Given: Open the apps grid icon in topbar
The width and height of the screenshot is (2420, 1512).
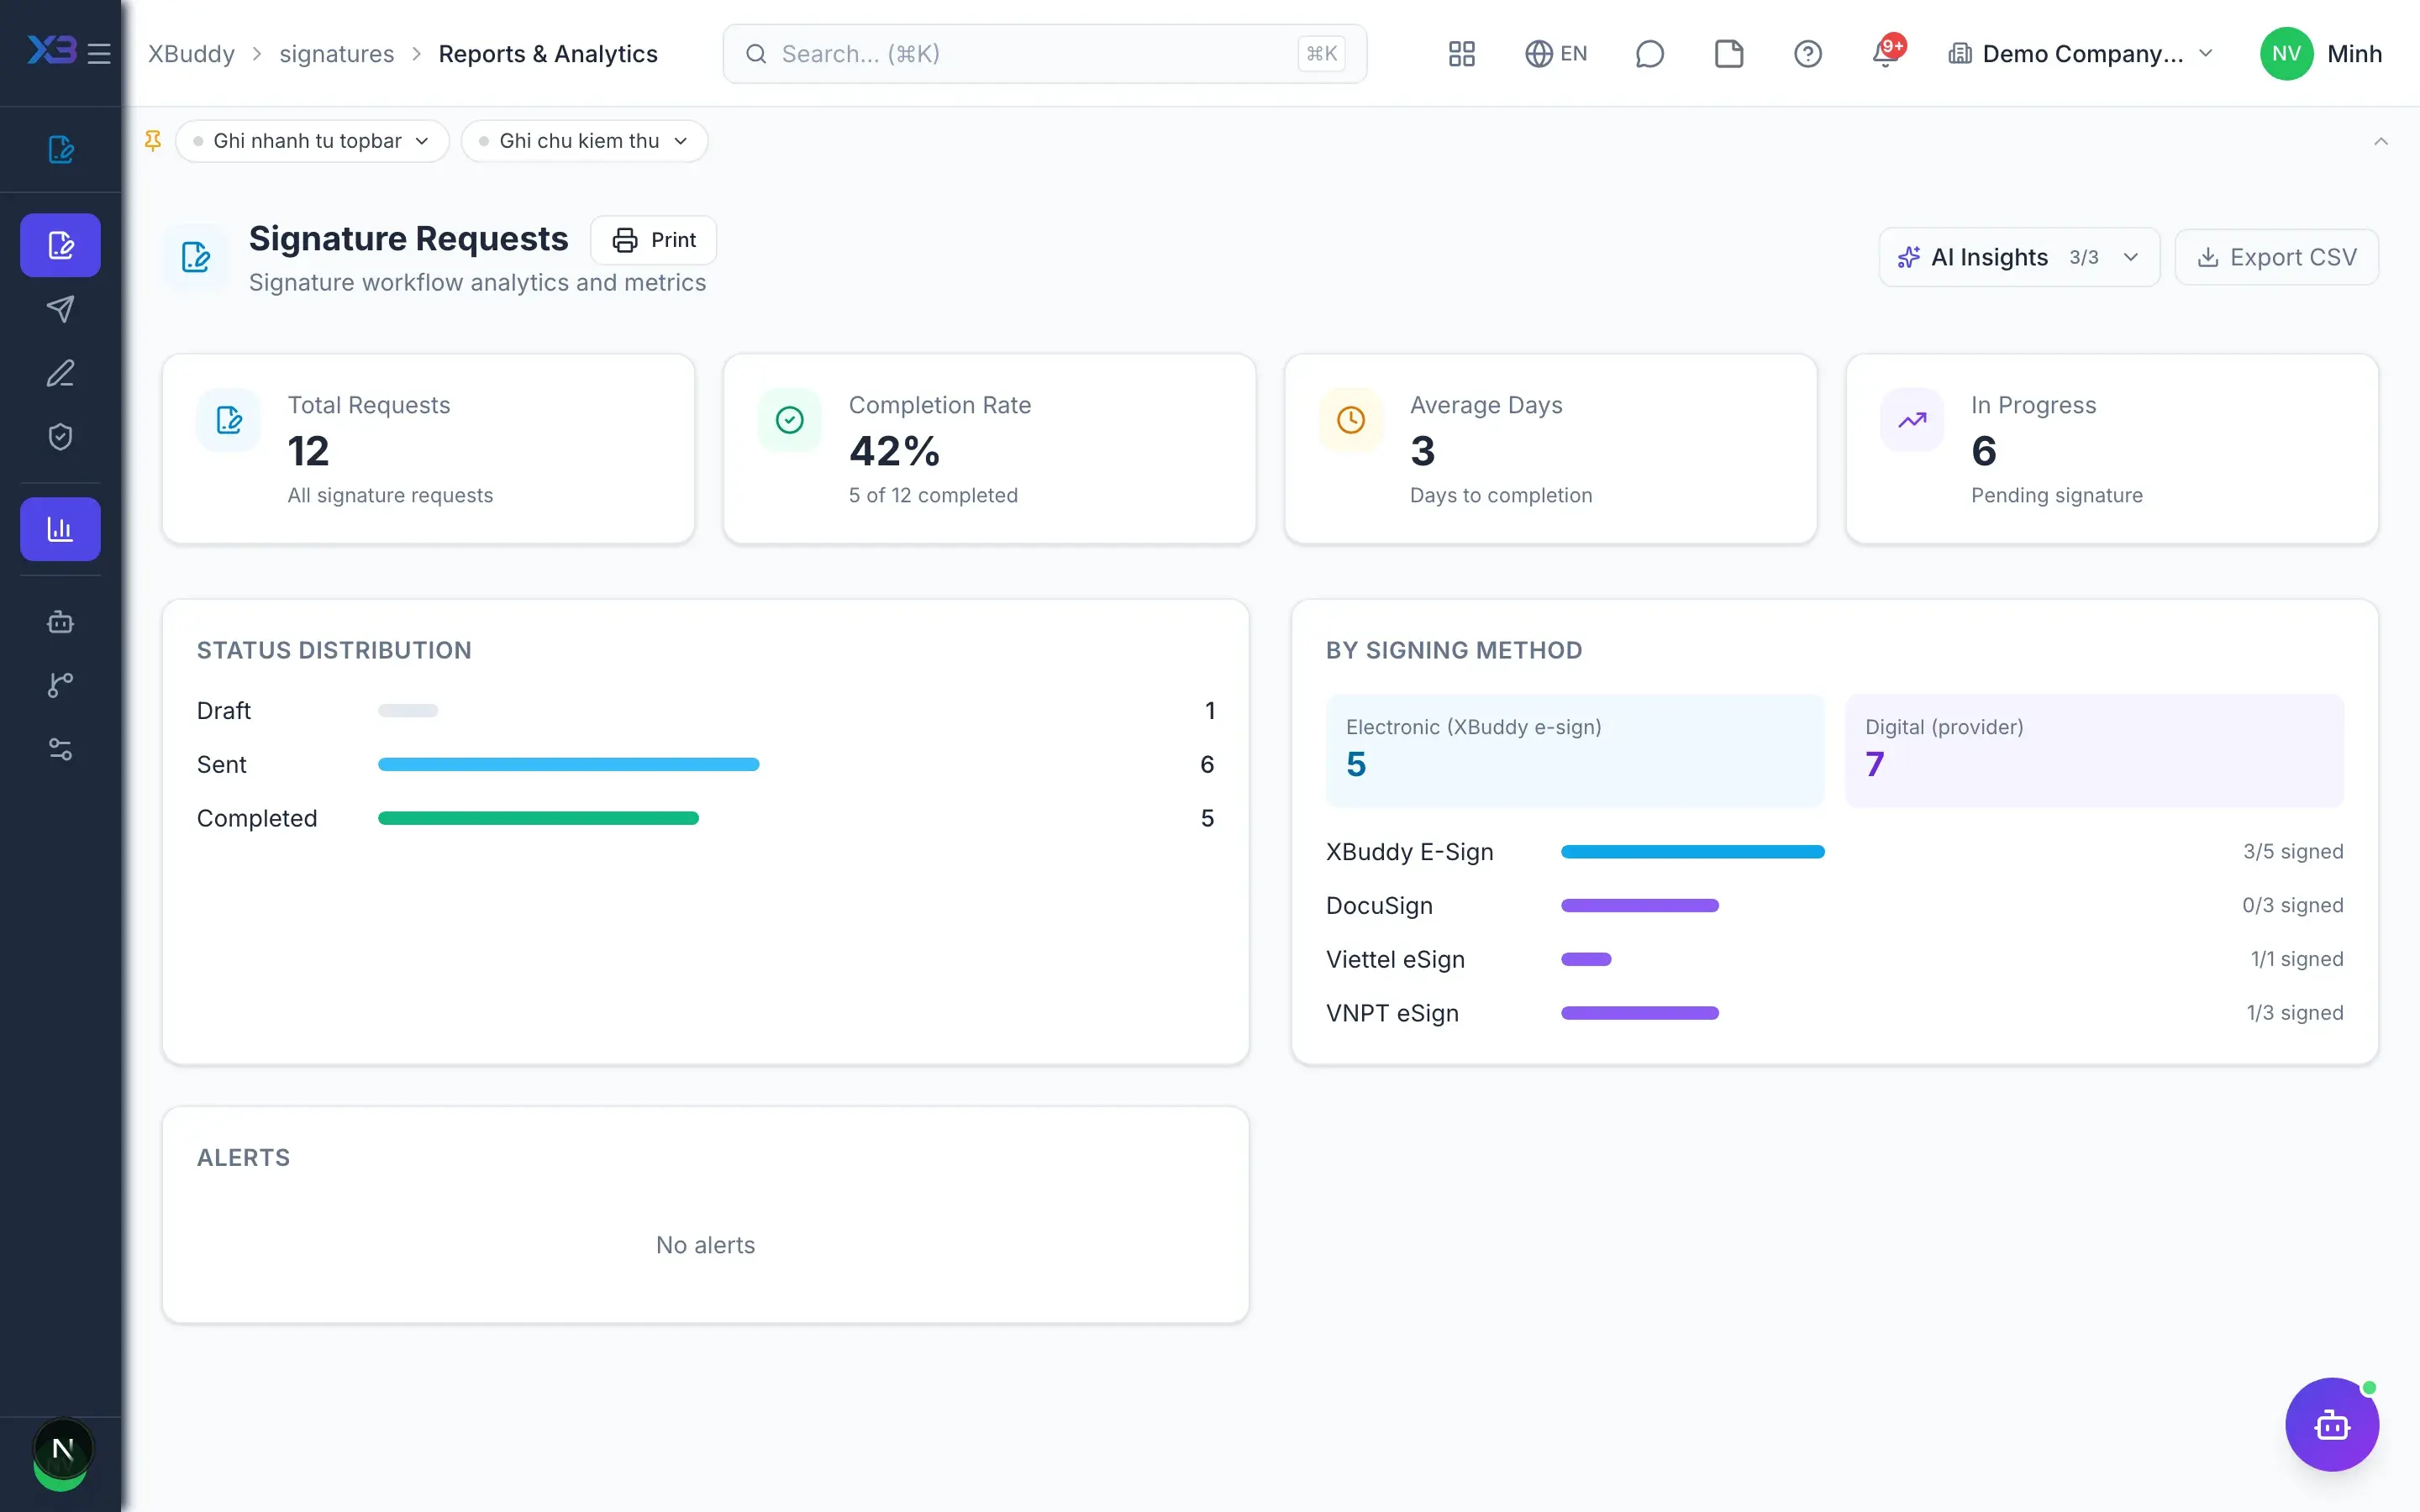Looking at the screenshot, I should [x=1461, y=54].
